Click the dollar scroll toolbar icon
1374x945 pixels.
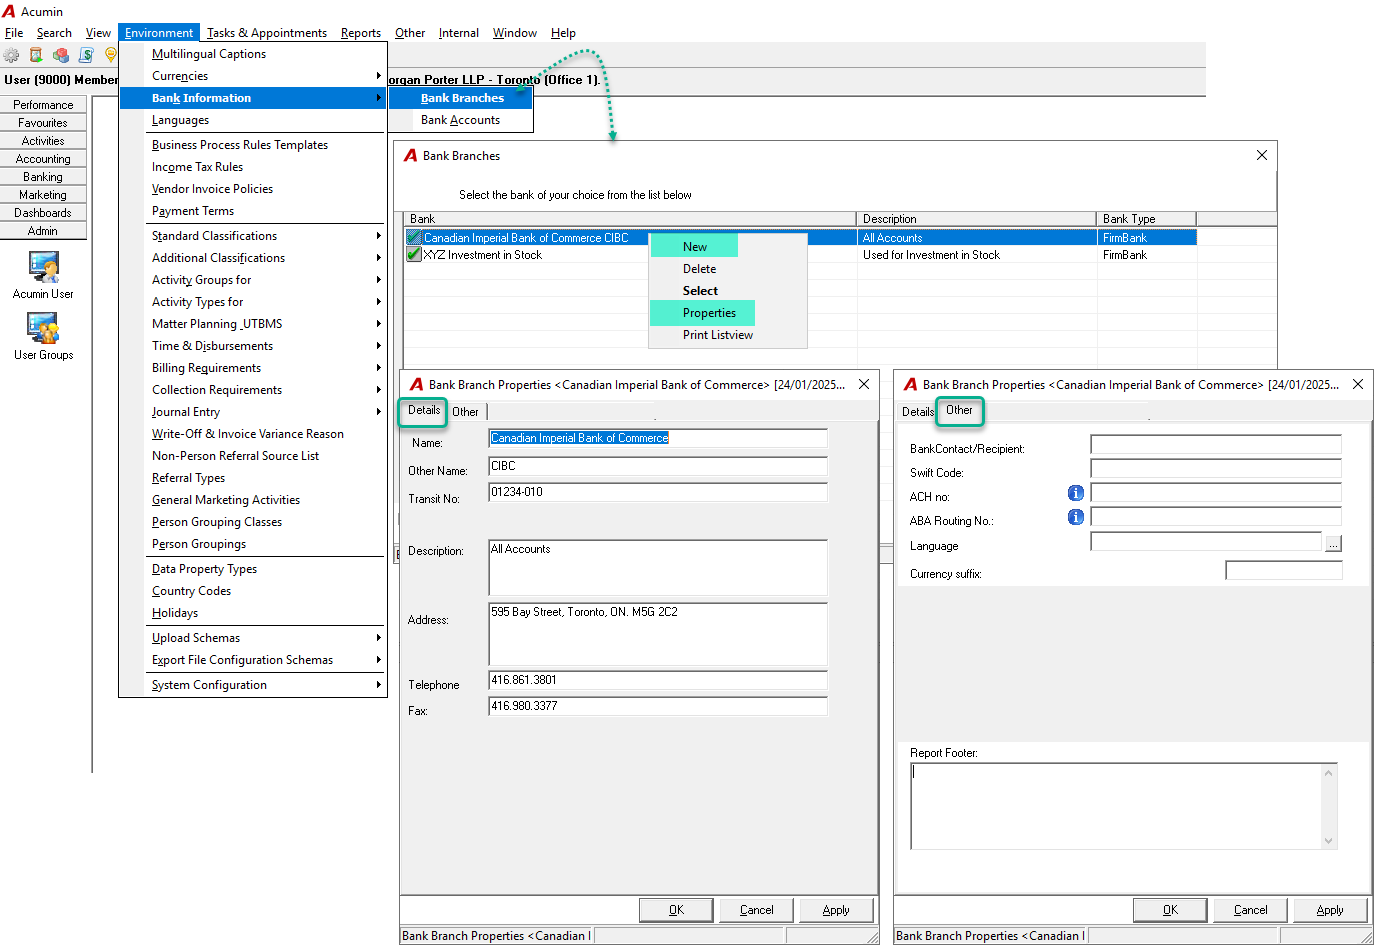(86, 55)
